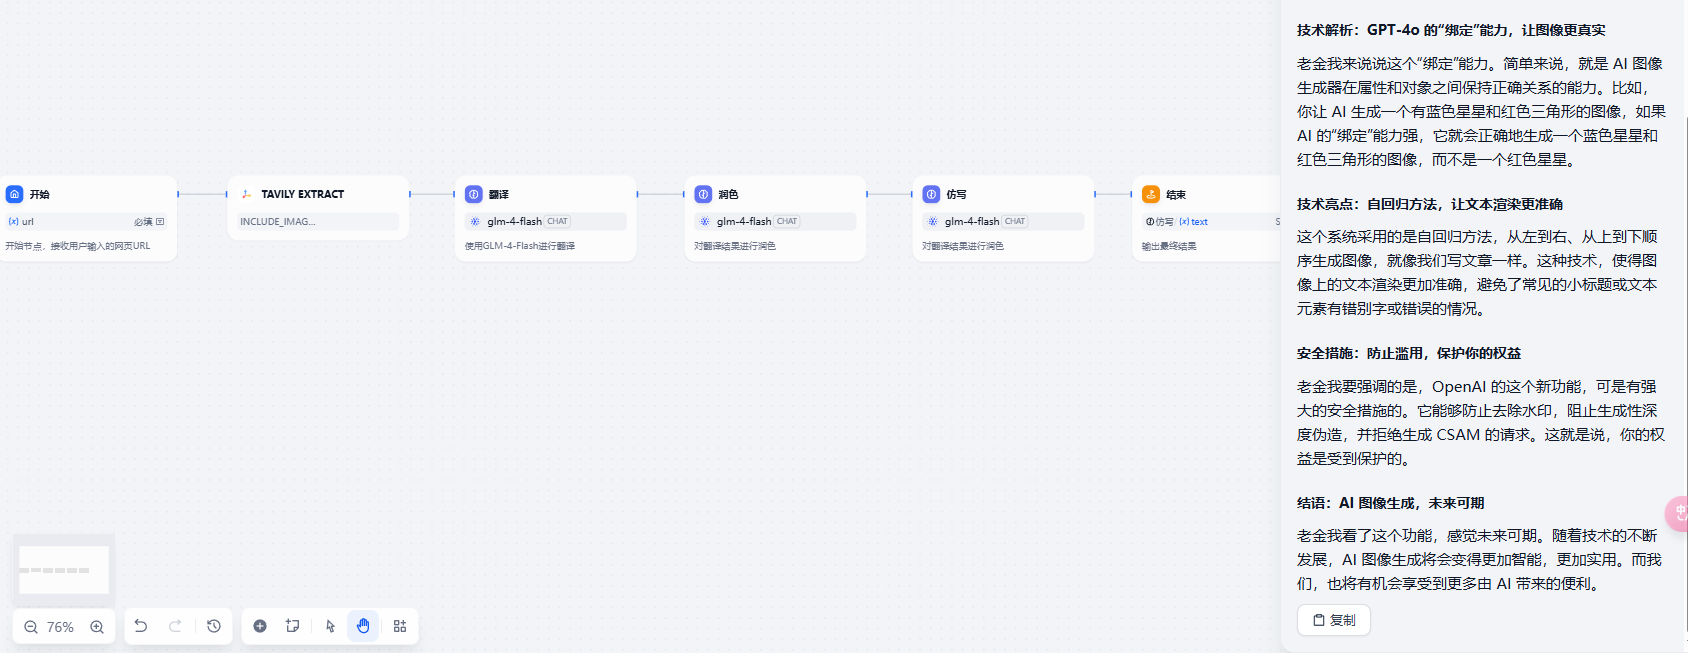Select the 开始 start node
This screenshot has width=1688, height=653.
point(88,219)
